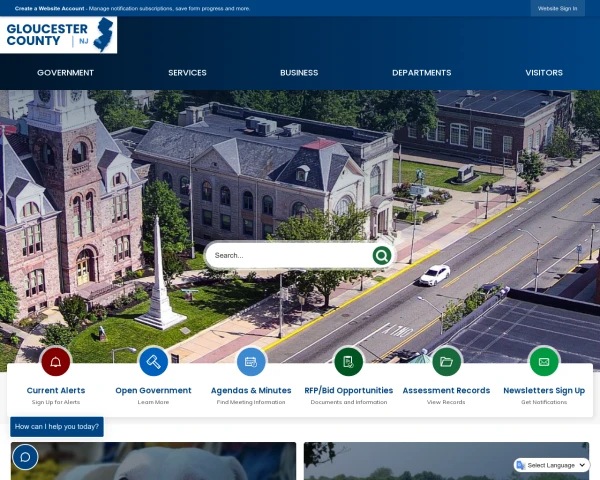600x480 pixels.
Task: Expand the Business navigation menu
Action: pyautogui.click(x=299, y=72)
